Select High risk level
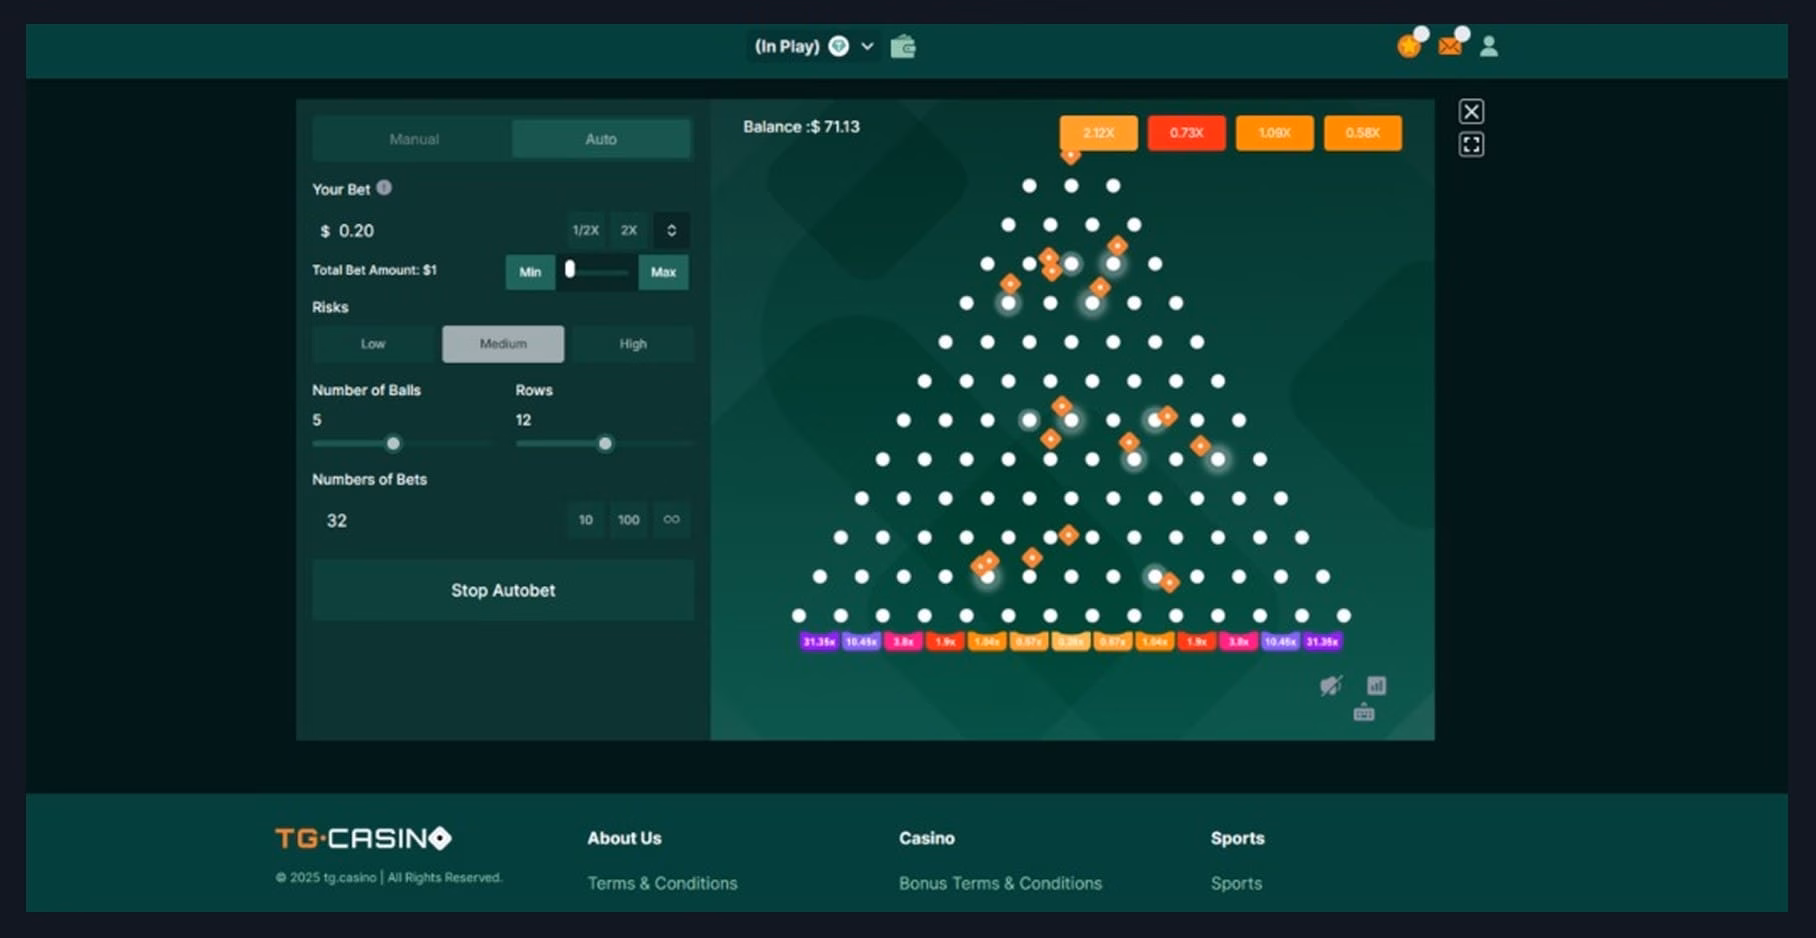The height and width of the screenshot is (938, 1816). (x=633, y=344)
